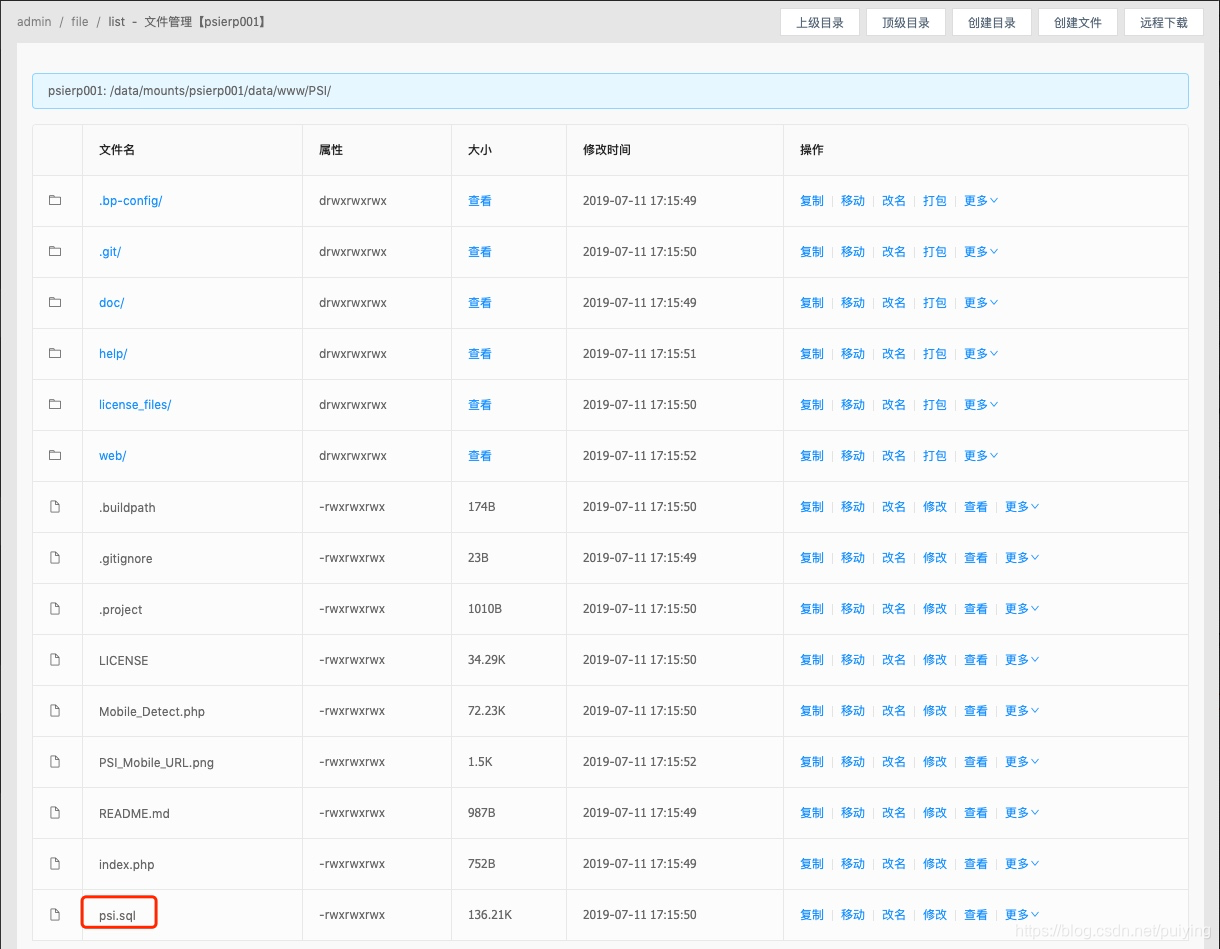Expand 更多 dropdown for help/ row
Viewport: 1220px width, 949px height.
tap(981, 353)
